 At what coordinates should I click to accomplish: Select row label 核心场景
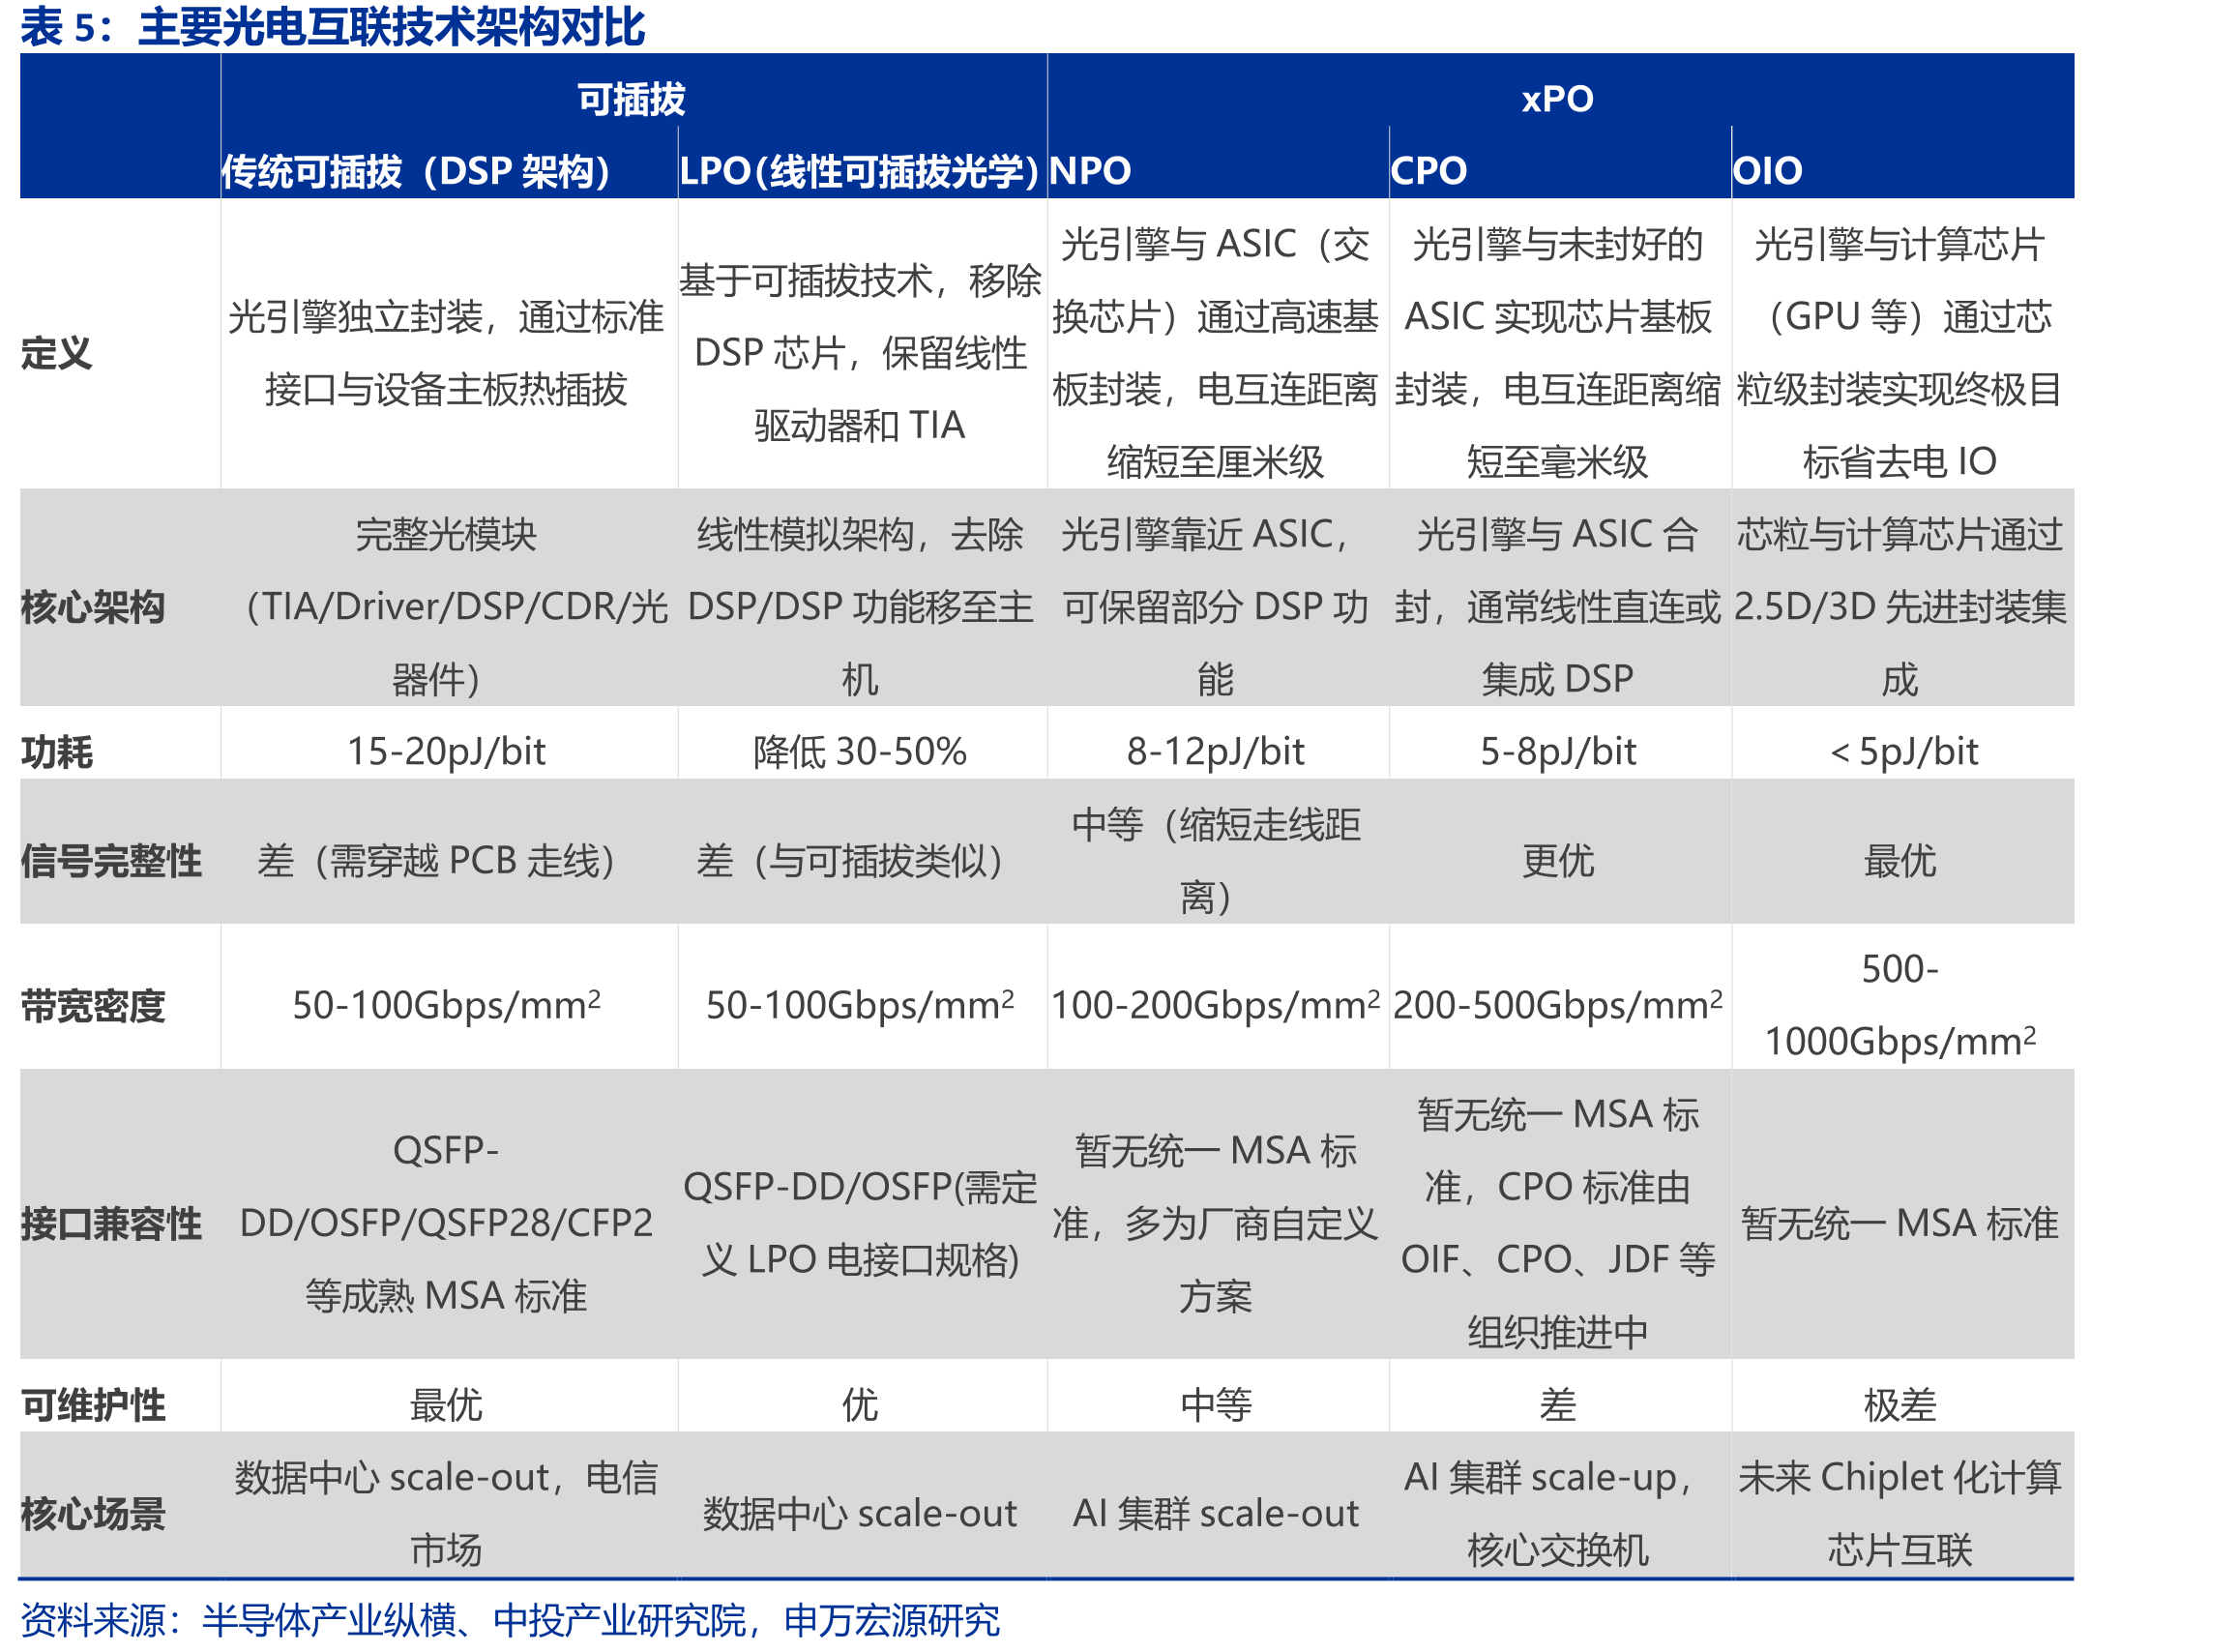tap(93, 1514)
